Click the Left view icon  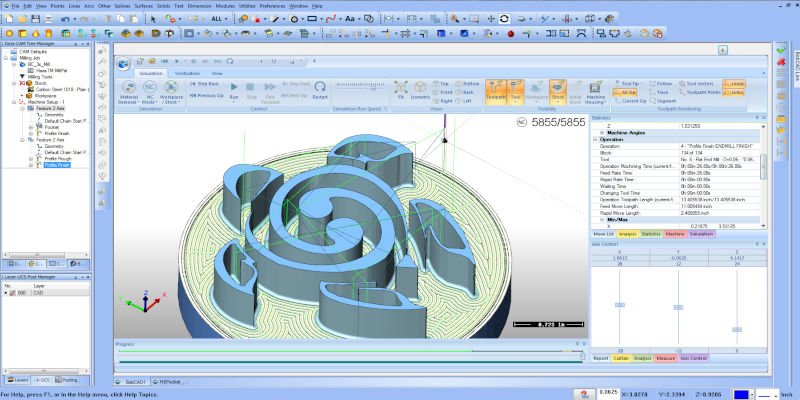[463, 101]
